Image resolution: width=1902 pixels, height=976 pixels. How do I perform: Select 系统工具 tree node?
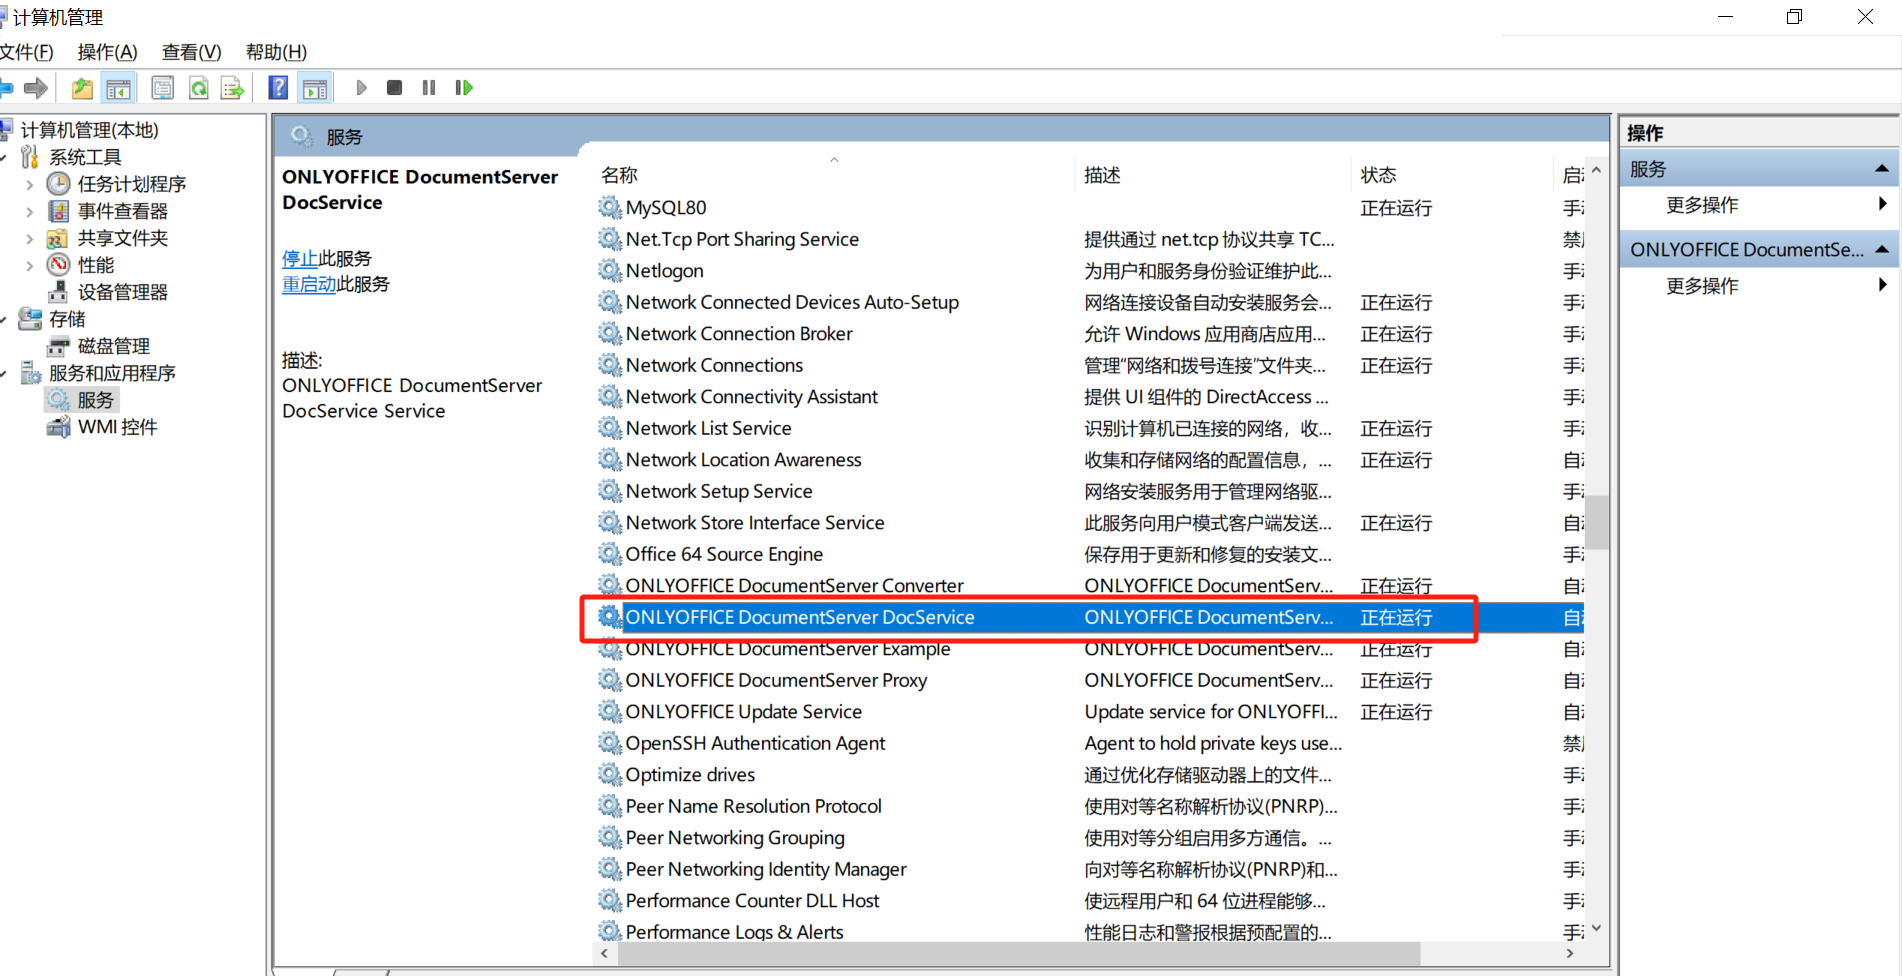click(x=85, y=157)
